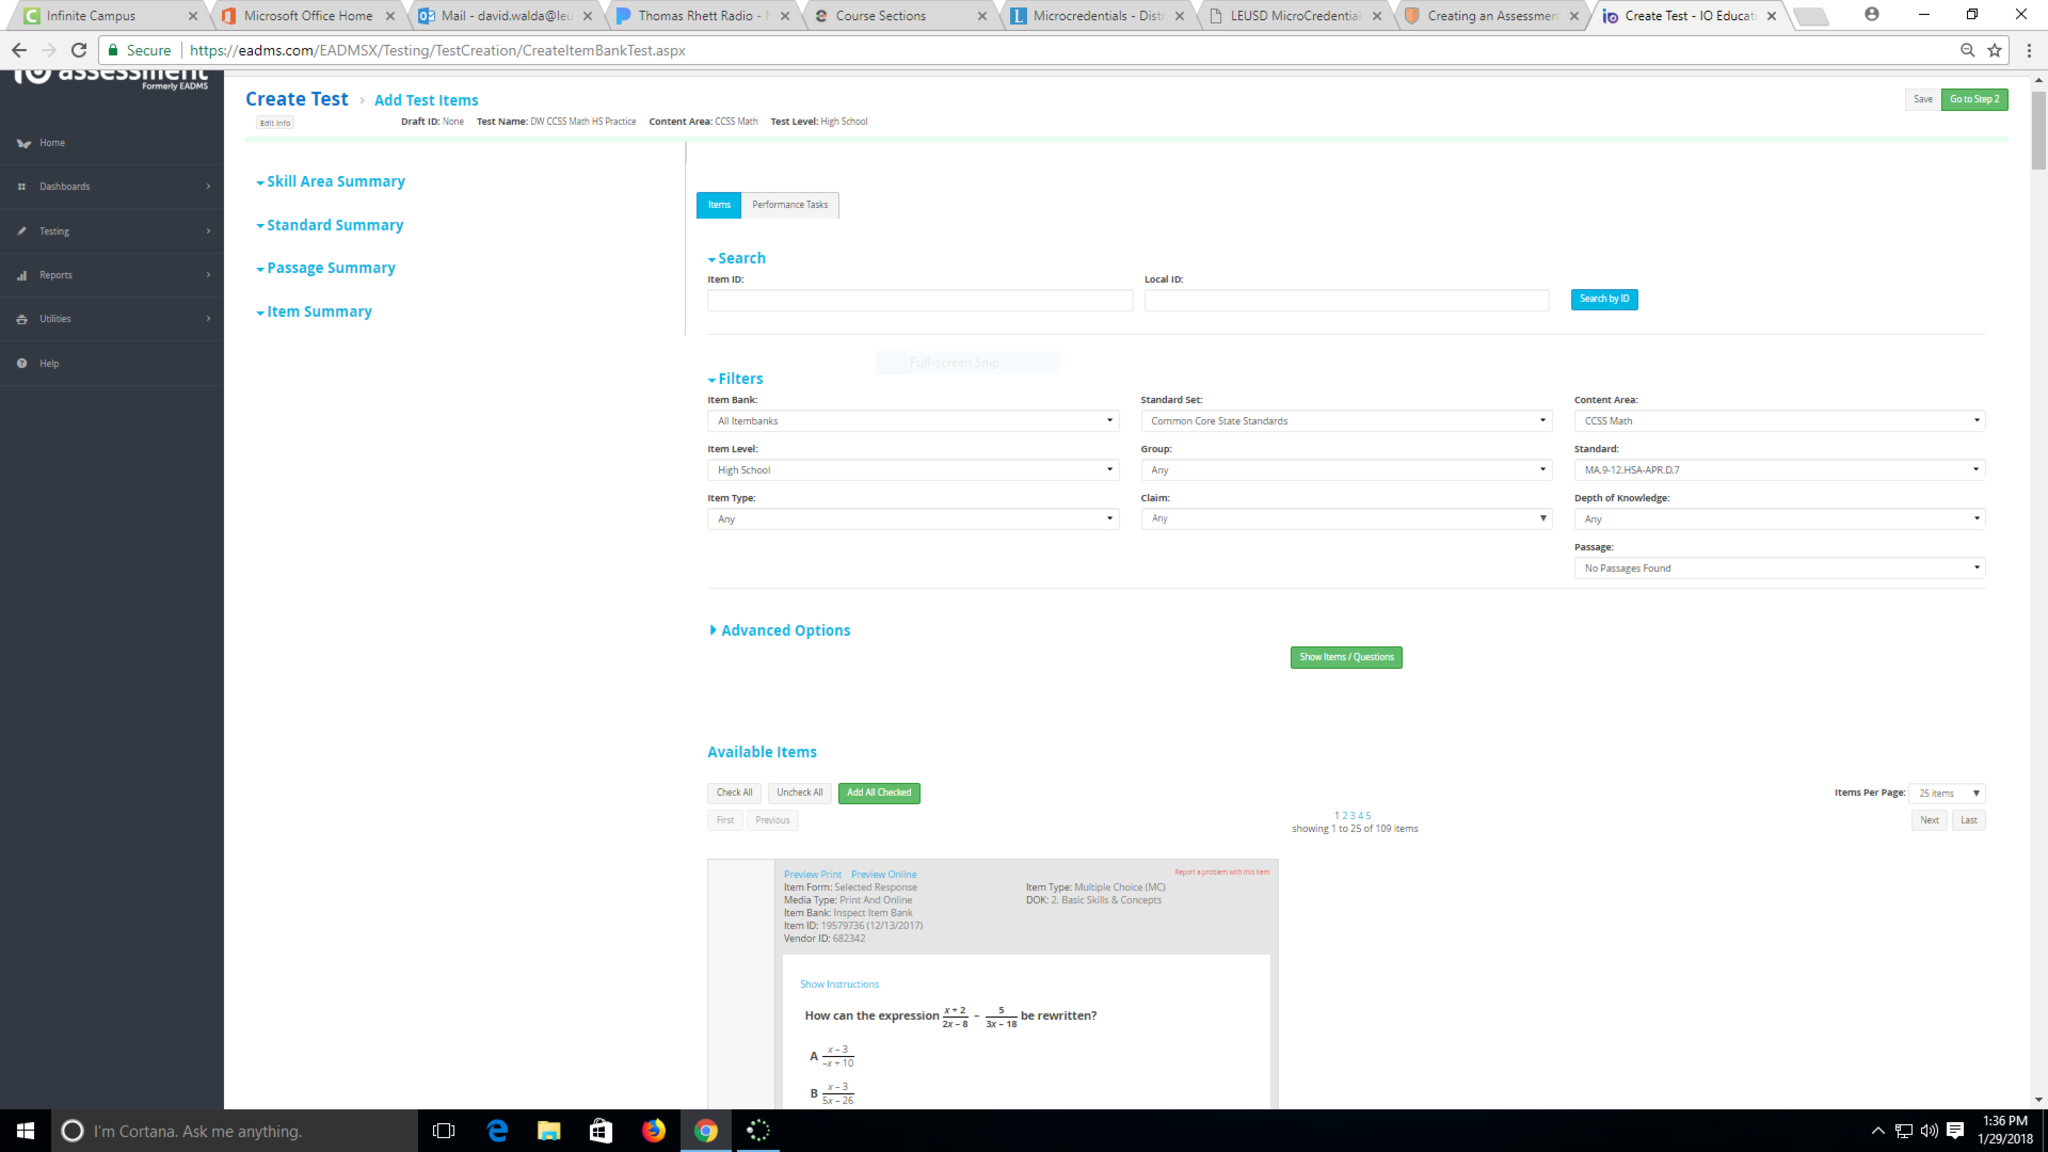Screen dimensions: 2048x1152
Task: Open File Explorer from the taskbar
Action: click(x=549, y=1131)
